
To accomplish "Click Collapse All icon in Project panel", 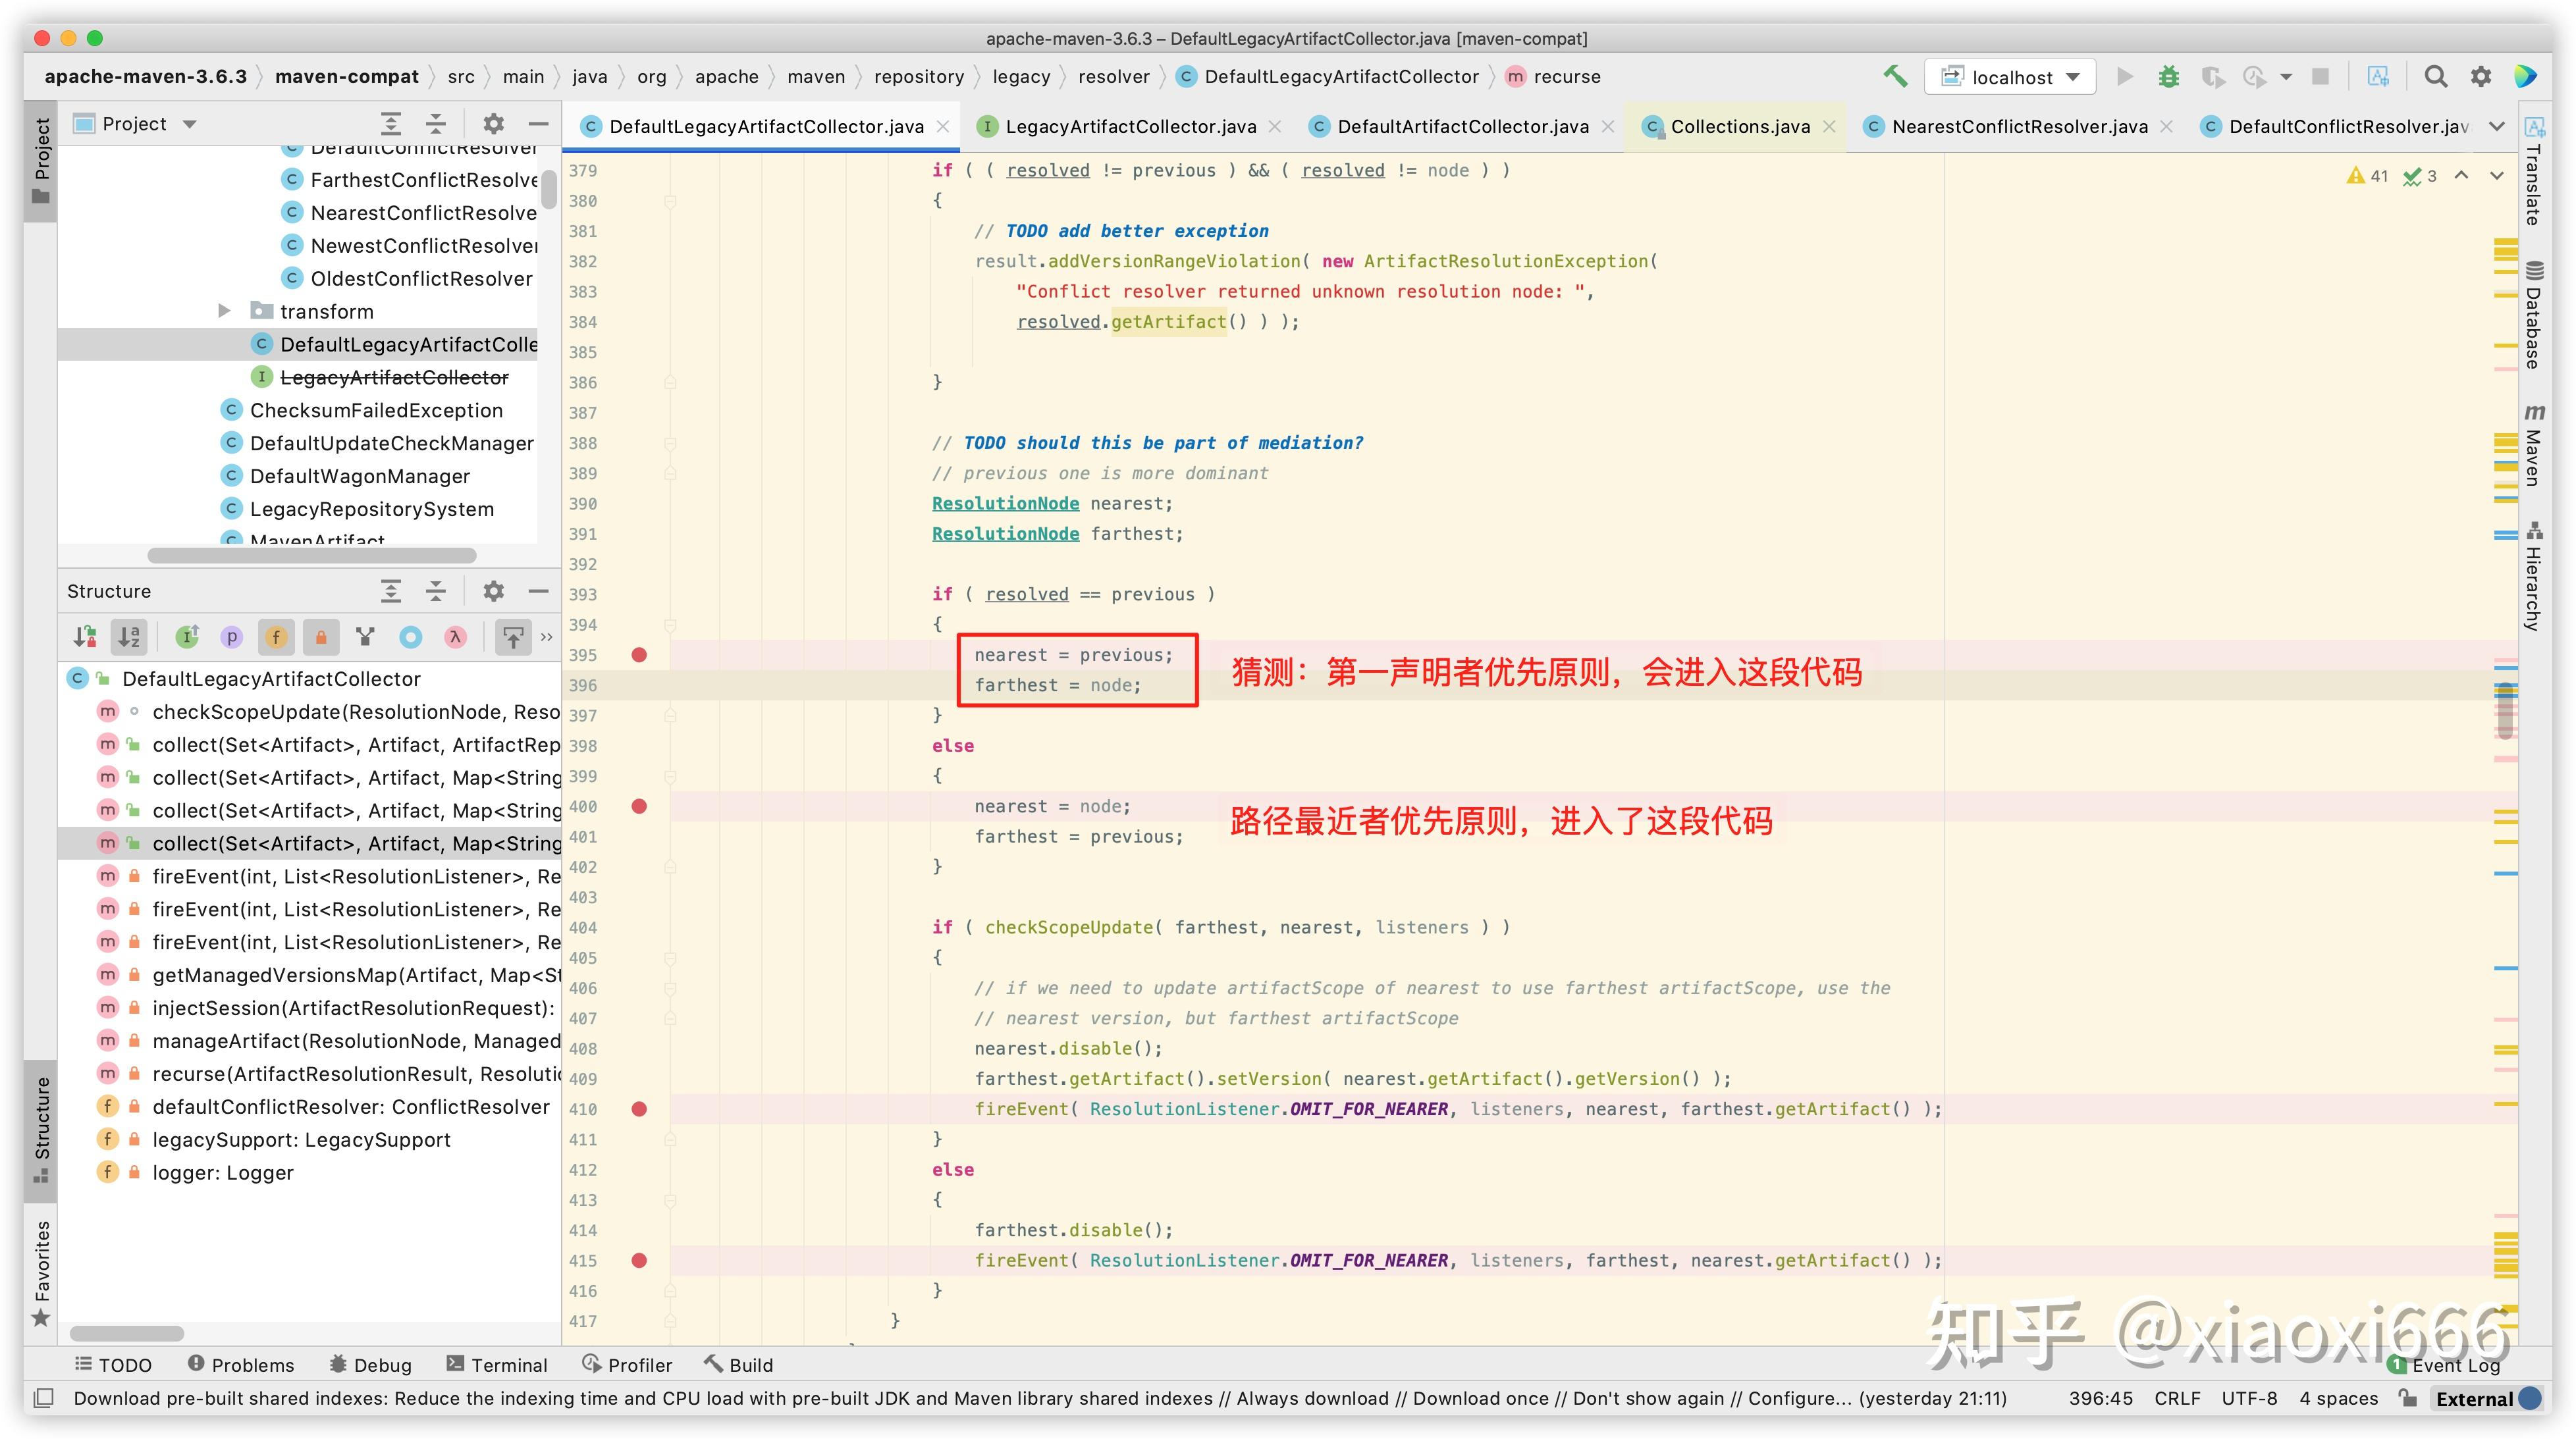I will click(436, 124).
